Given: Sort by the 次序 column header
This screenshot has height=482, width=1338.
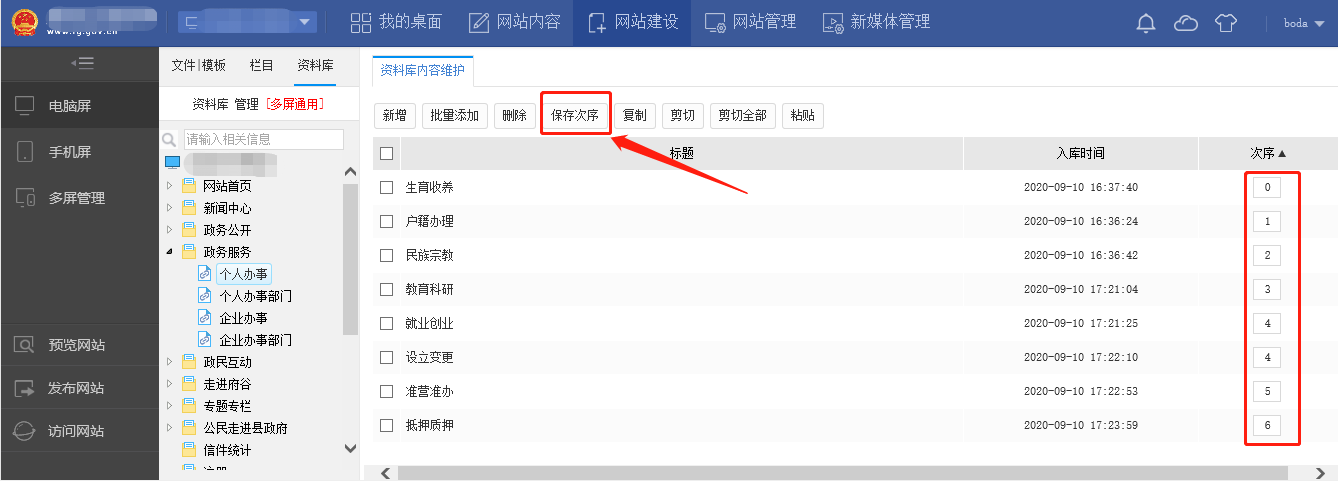Looking at the screenshot, I should 1268,154.
